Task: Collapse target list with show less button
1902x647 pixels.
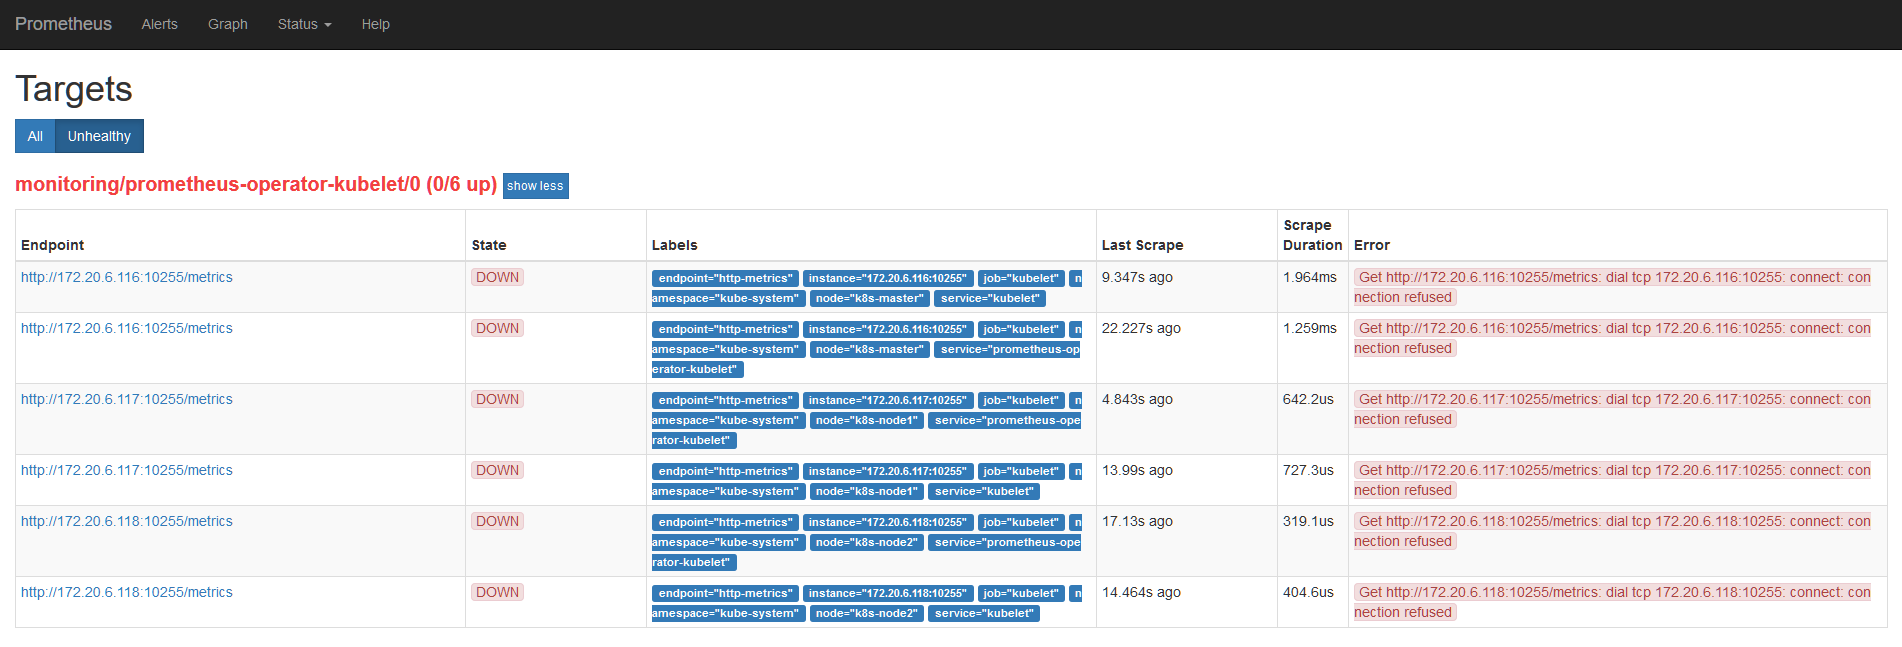Action: click(535, 186)
